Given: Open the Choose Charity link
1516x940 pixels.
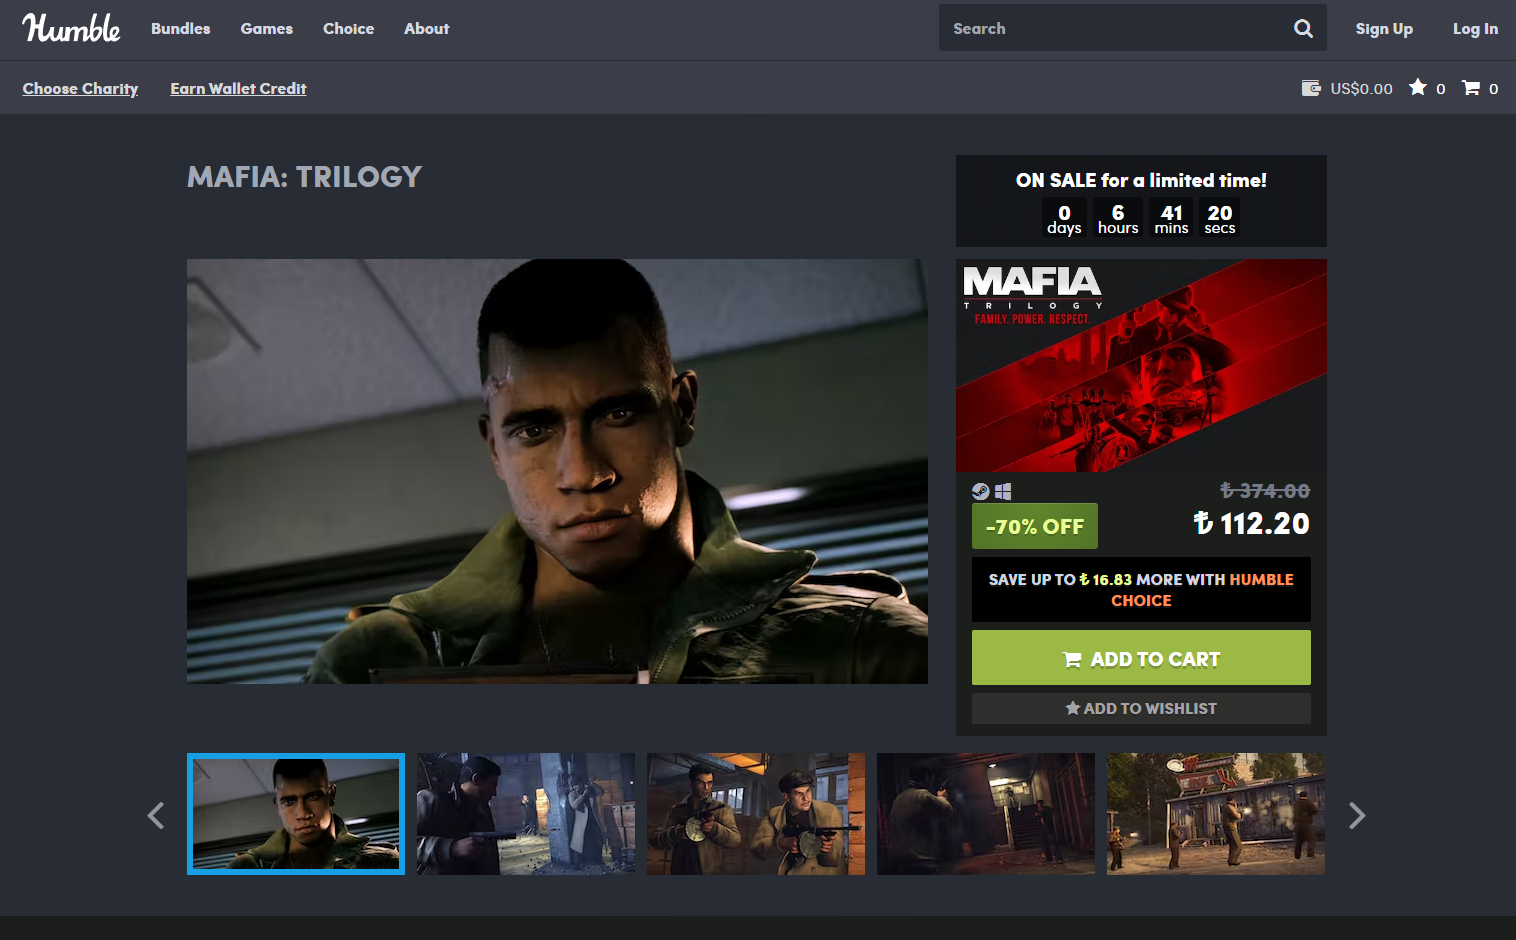Looking at the screenshot, I should (x=81, y=89).
